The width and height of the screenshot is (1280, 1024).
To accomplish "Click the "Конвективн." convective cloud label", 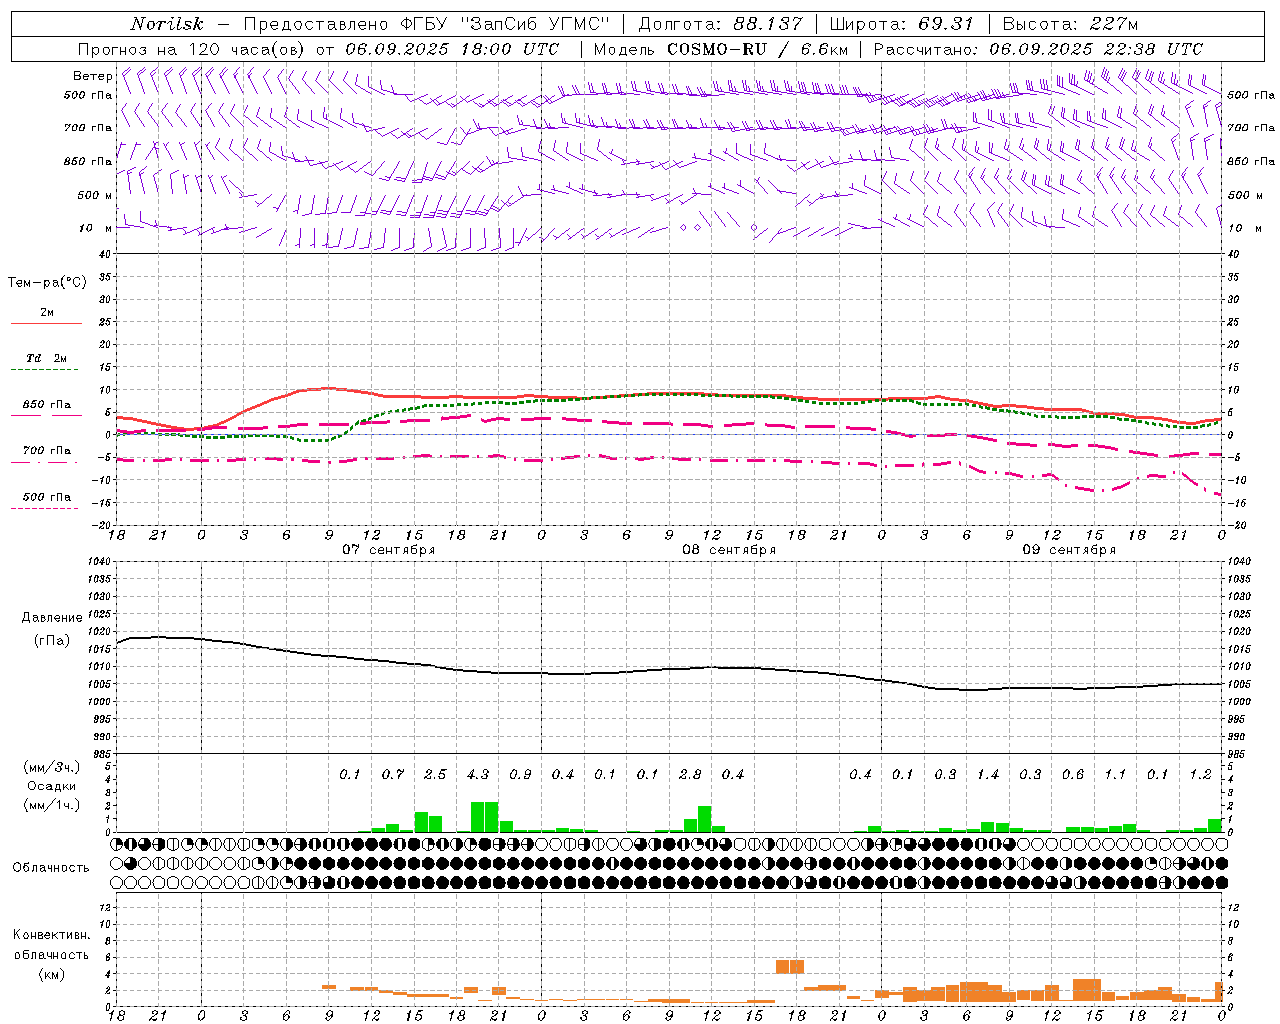I will (52, 935).
